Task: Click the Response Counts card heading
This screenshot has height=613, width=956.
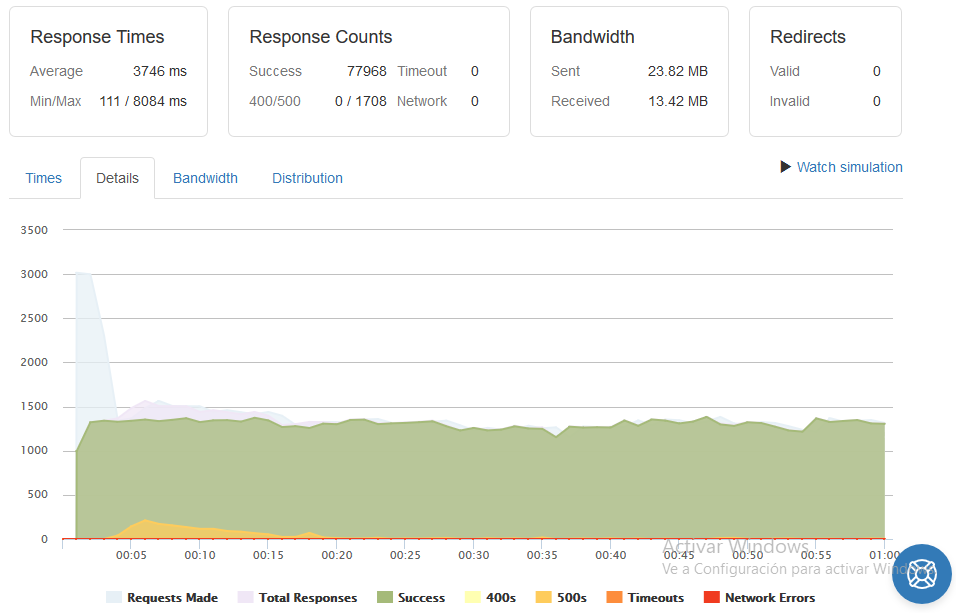Action: click(321, 37)
